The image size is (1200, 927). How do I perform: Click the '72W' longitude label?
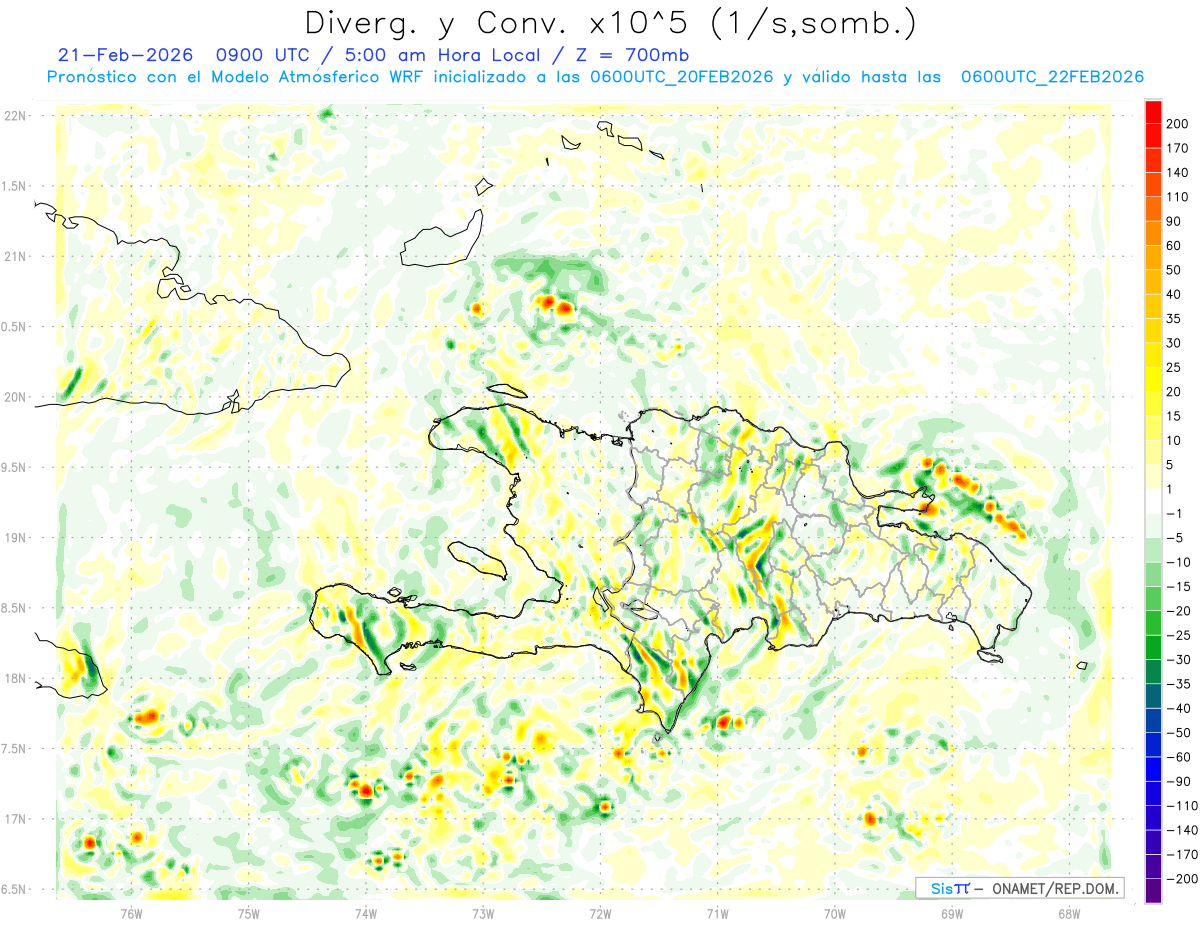(600, 912)
